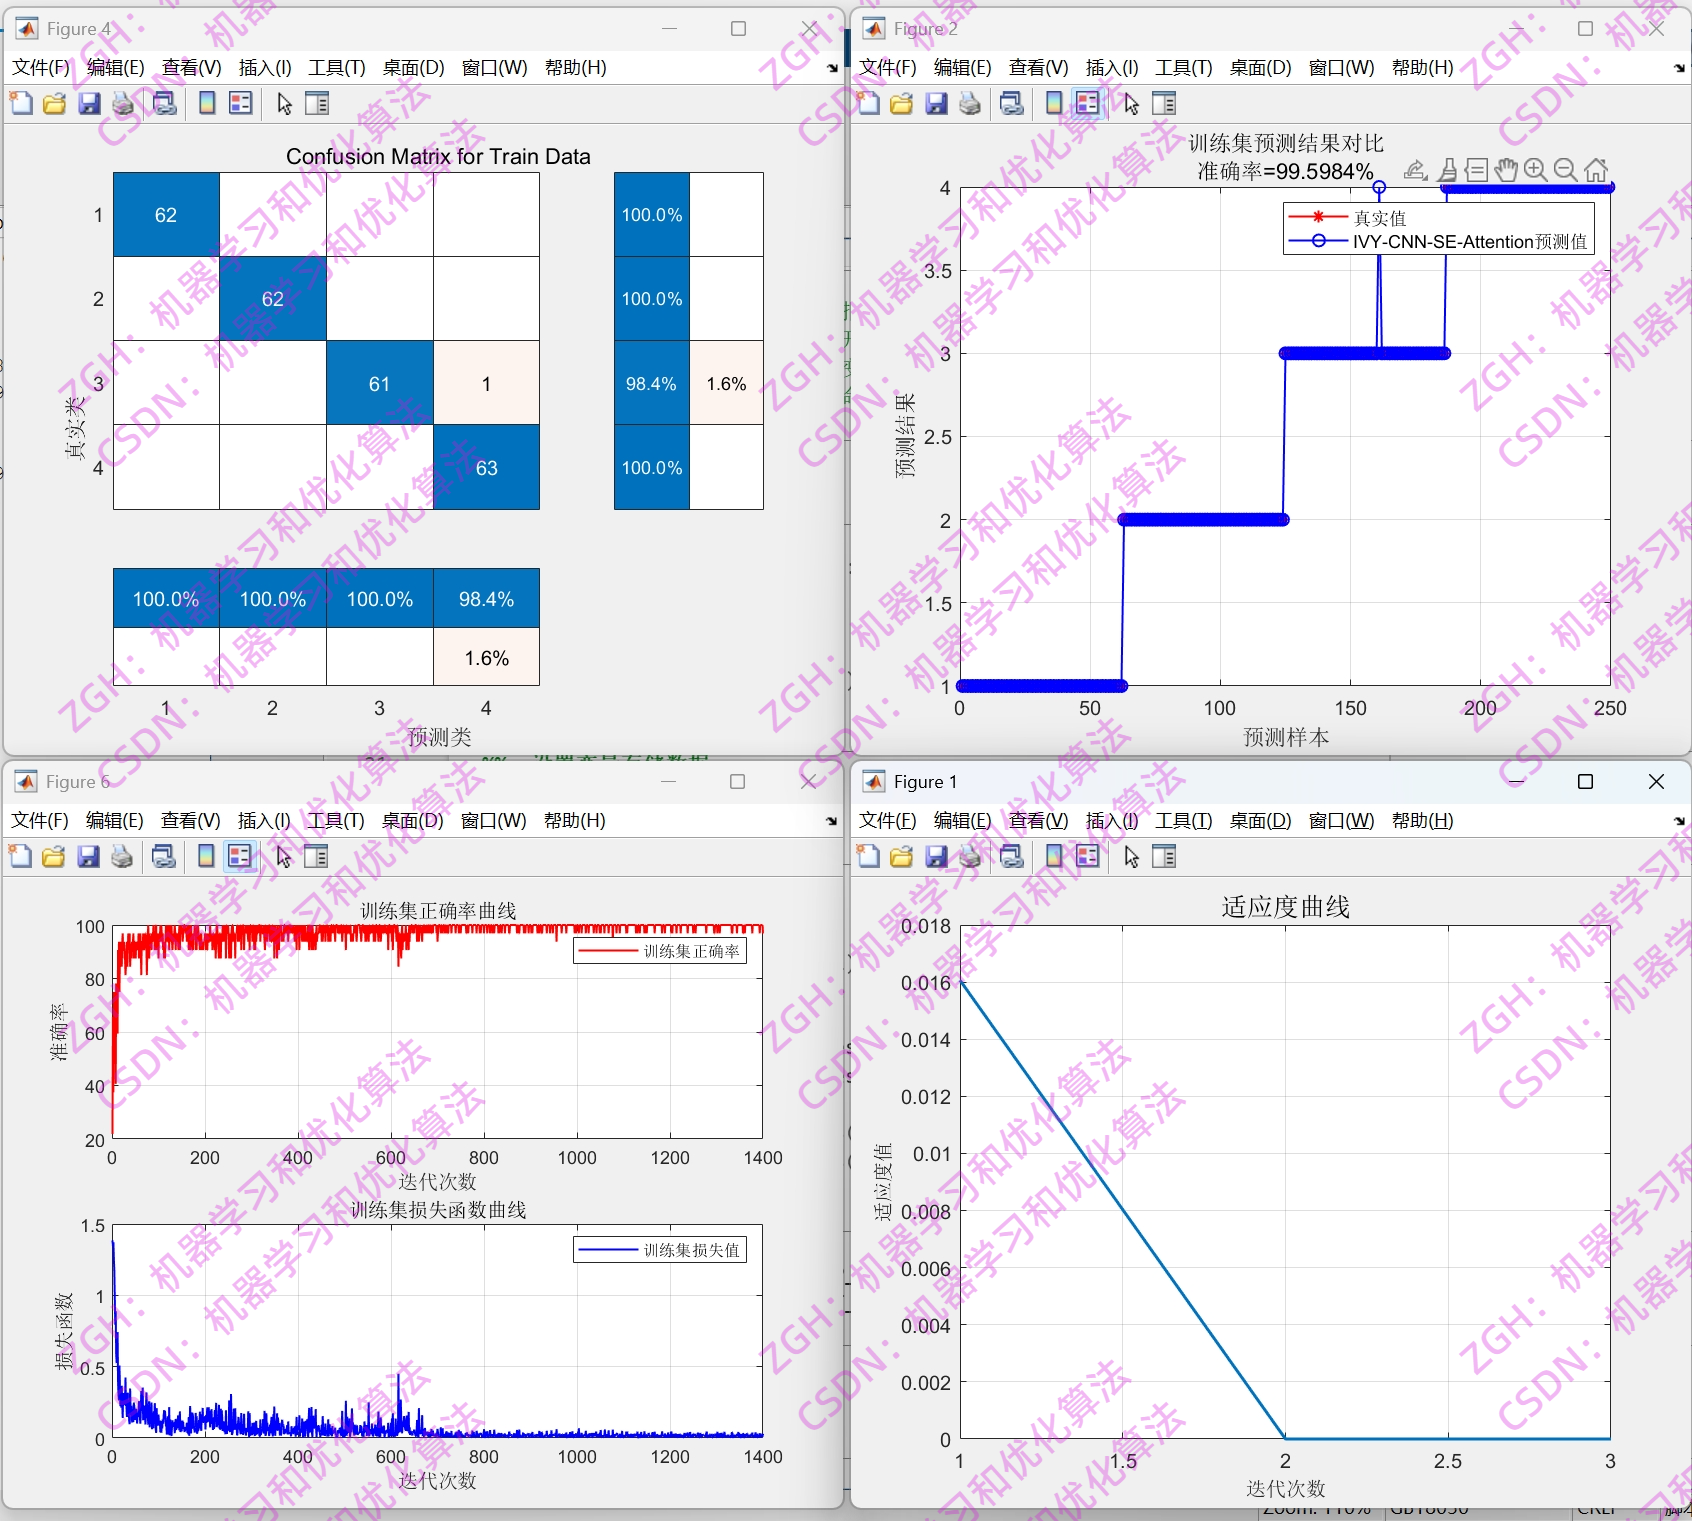Print figure icon in Figure 4 toolbar
This screenshot has width=1692, height=1521.
(123, 103)
